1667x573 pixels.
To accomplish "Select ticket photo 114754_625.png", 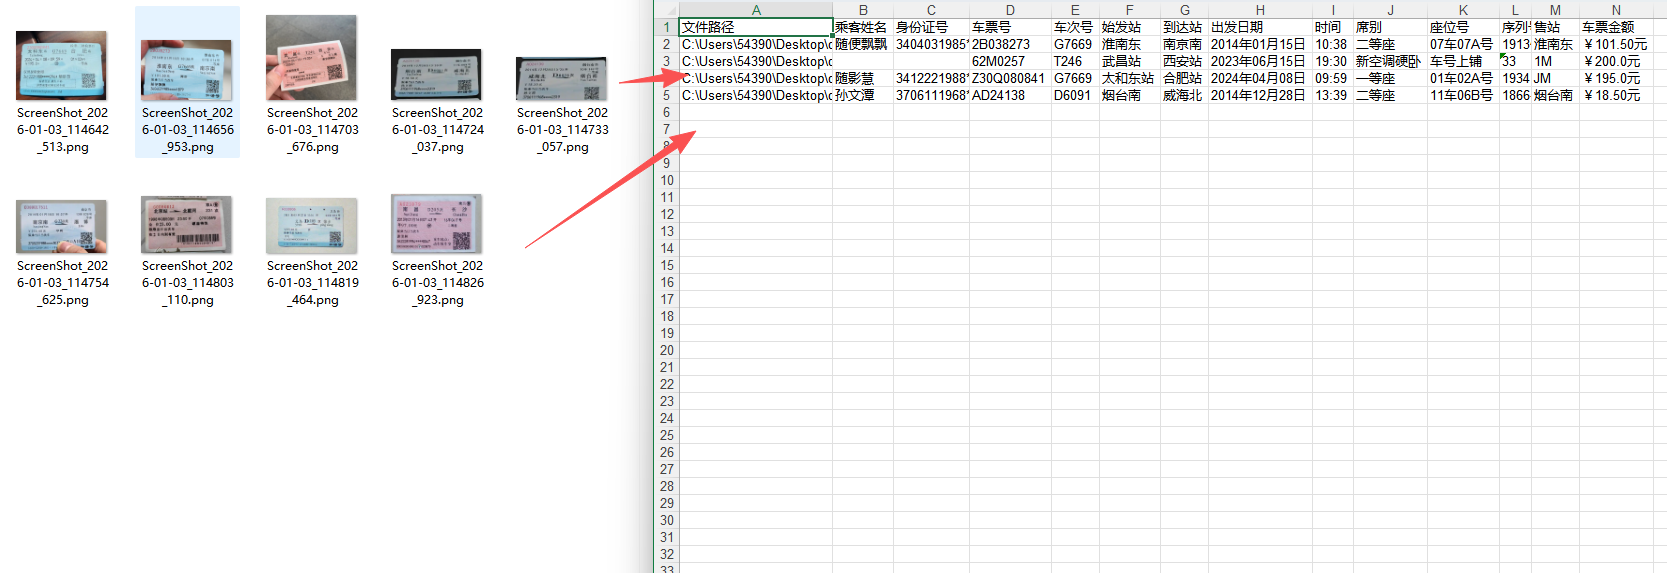I will click(x=62, y=226).
